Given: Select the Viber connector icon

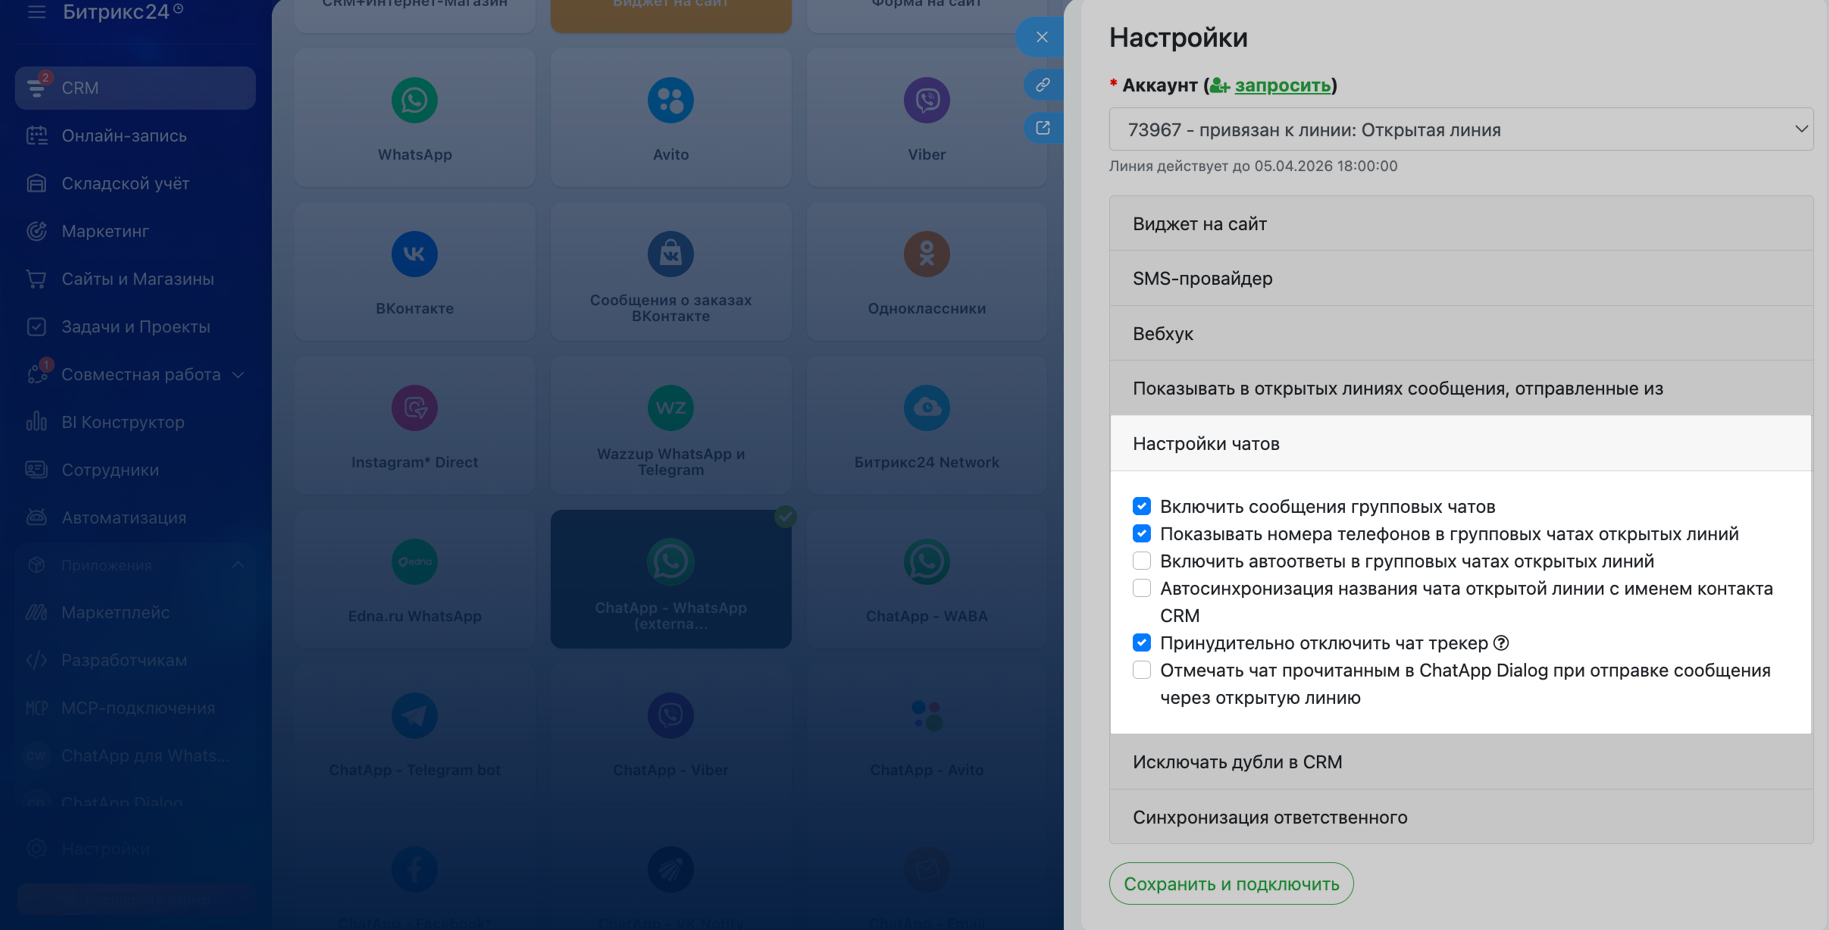Looking at the screenshot, I should point(926,101).
